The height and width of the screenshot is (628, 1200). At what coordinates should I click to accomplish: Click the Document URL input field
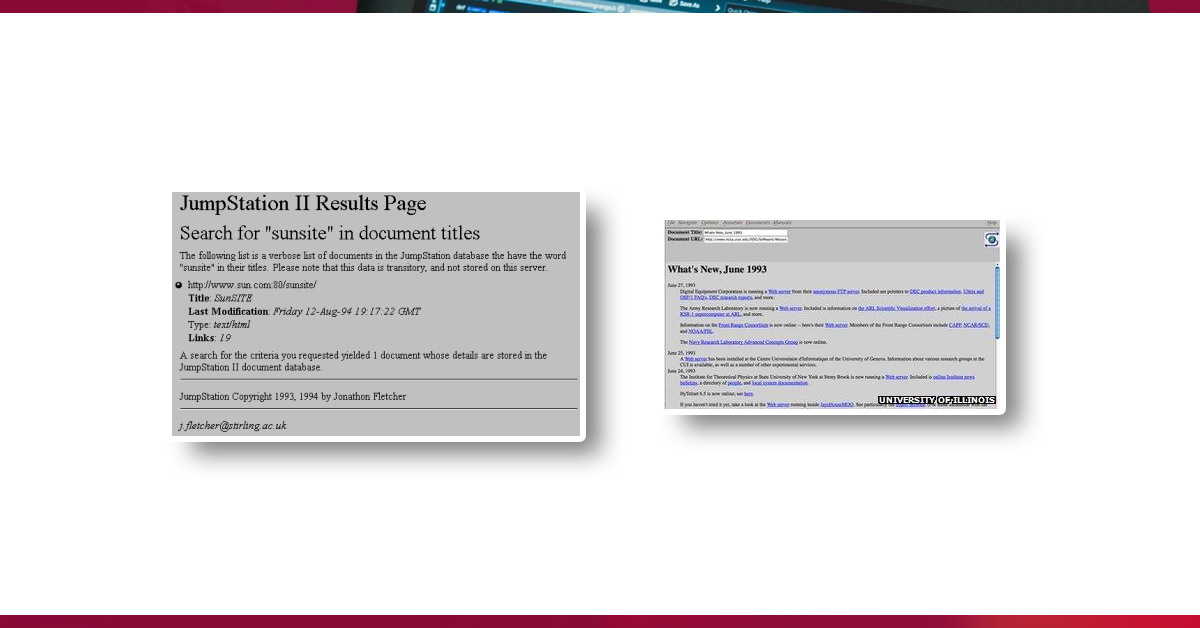(x=745, y=239)
